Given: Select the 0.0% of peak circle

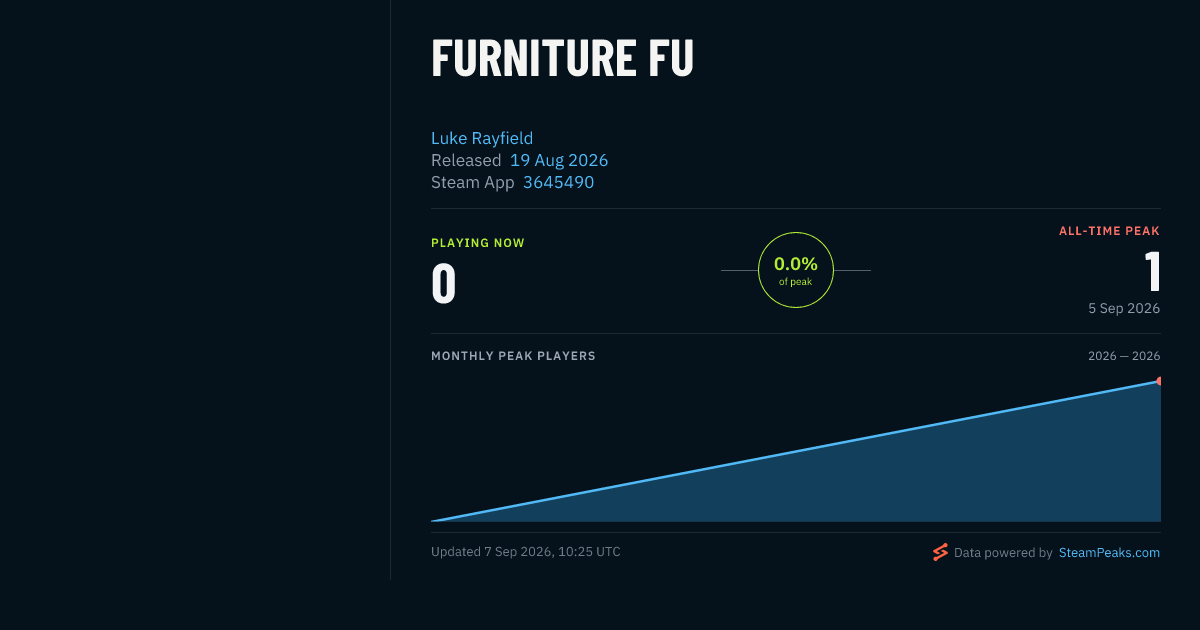Looking at the screenshot, I should [x=796, y=270].
